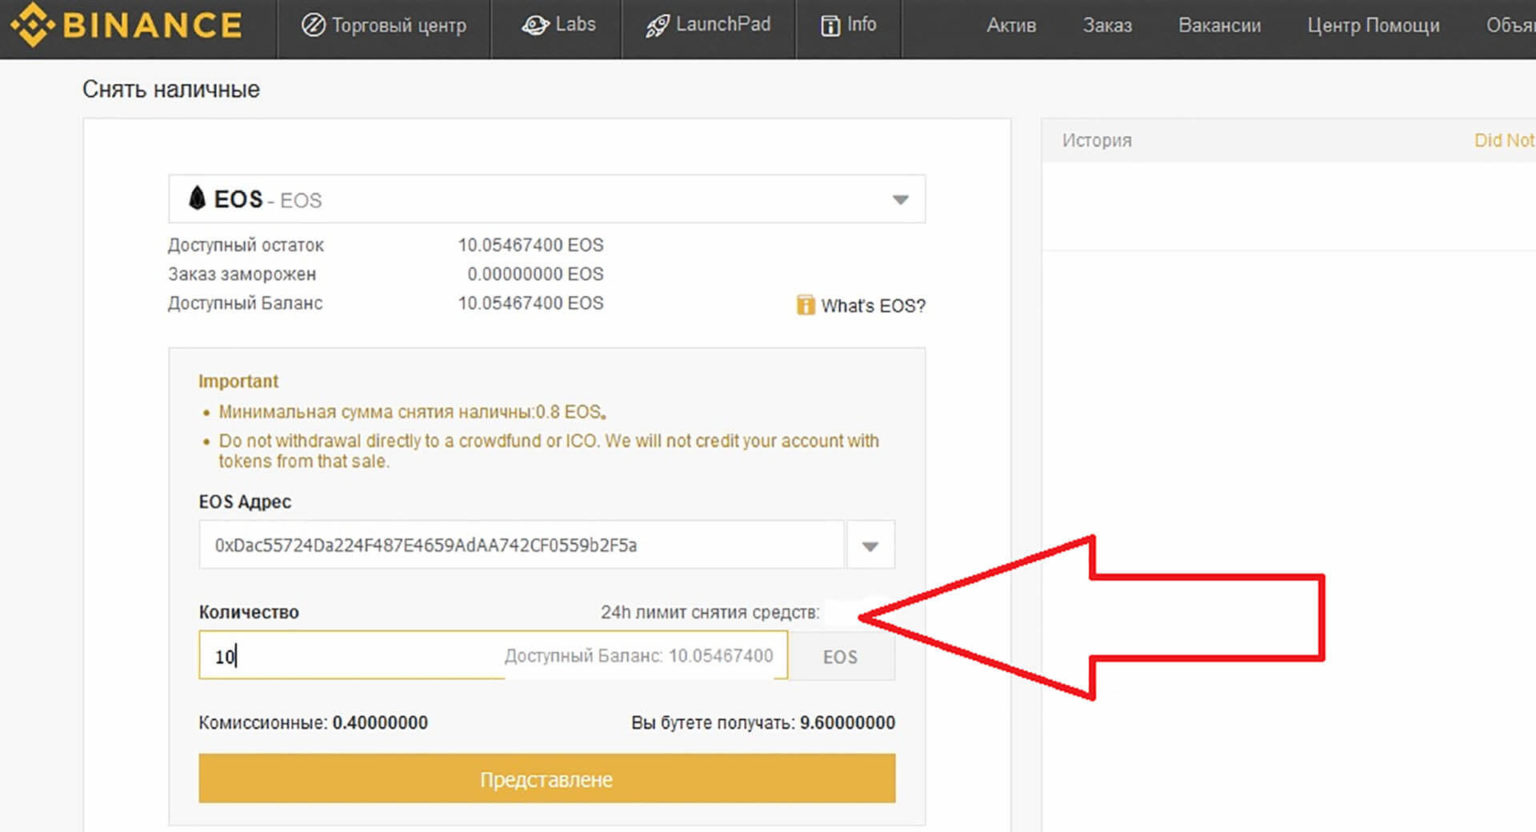Expand the EOS coin selector dropdown

click(900, 200)
